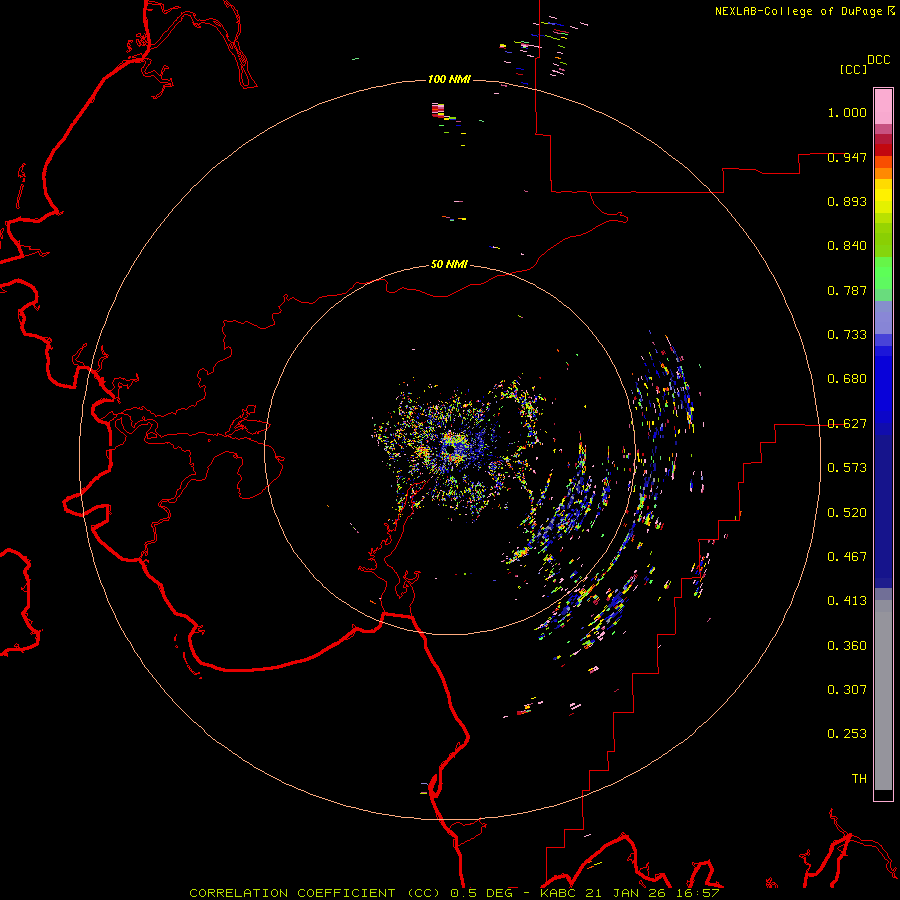Click the DCC product label
The width and height of the screenshot is (900, 900).
click(x=879, y=60)
